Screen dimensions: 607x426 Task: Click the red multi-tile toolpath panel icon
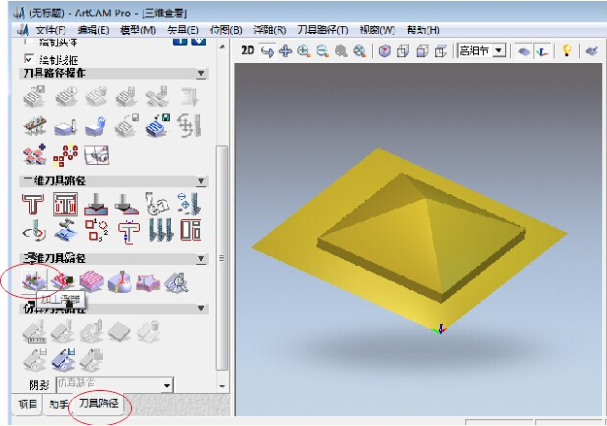[35, 155]
